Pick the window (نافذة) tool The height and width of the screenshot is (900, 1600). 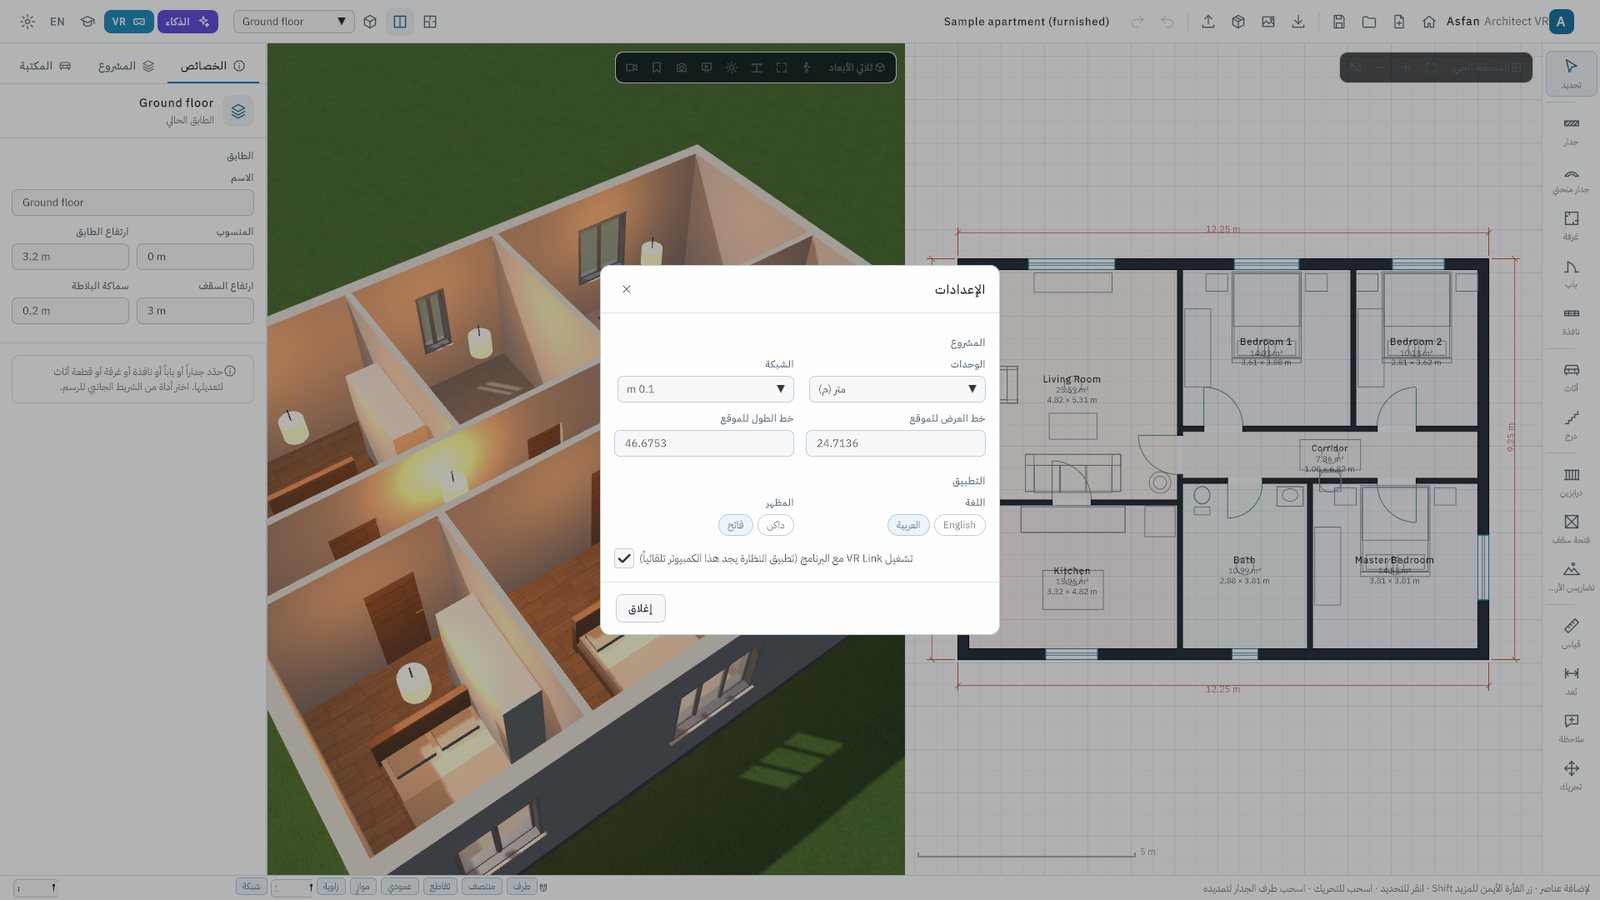click(1571, 321)
